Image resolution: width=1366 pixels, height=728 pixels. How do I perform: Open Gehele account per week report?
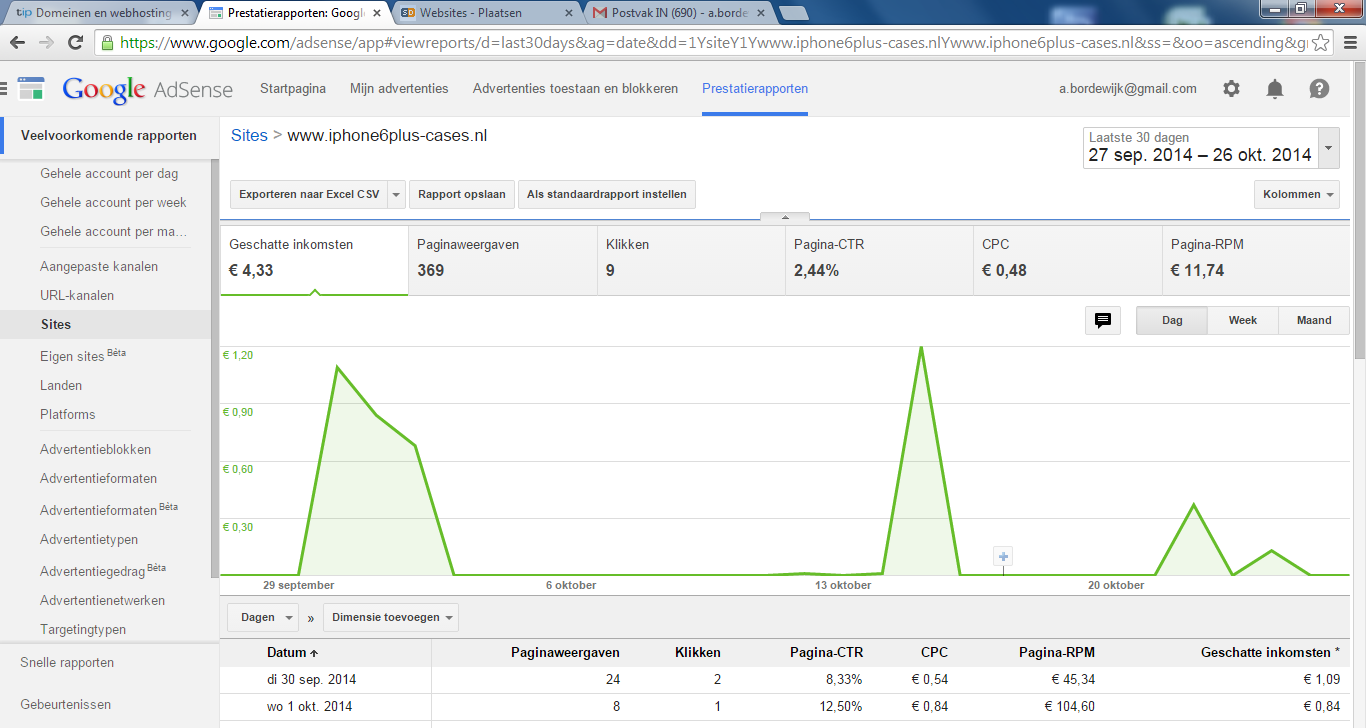(x=113, y=202)
